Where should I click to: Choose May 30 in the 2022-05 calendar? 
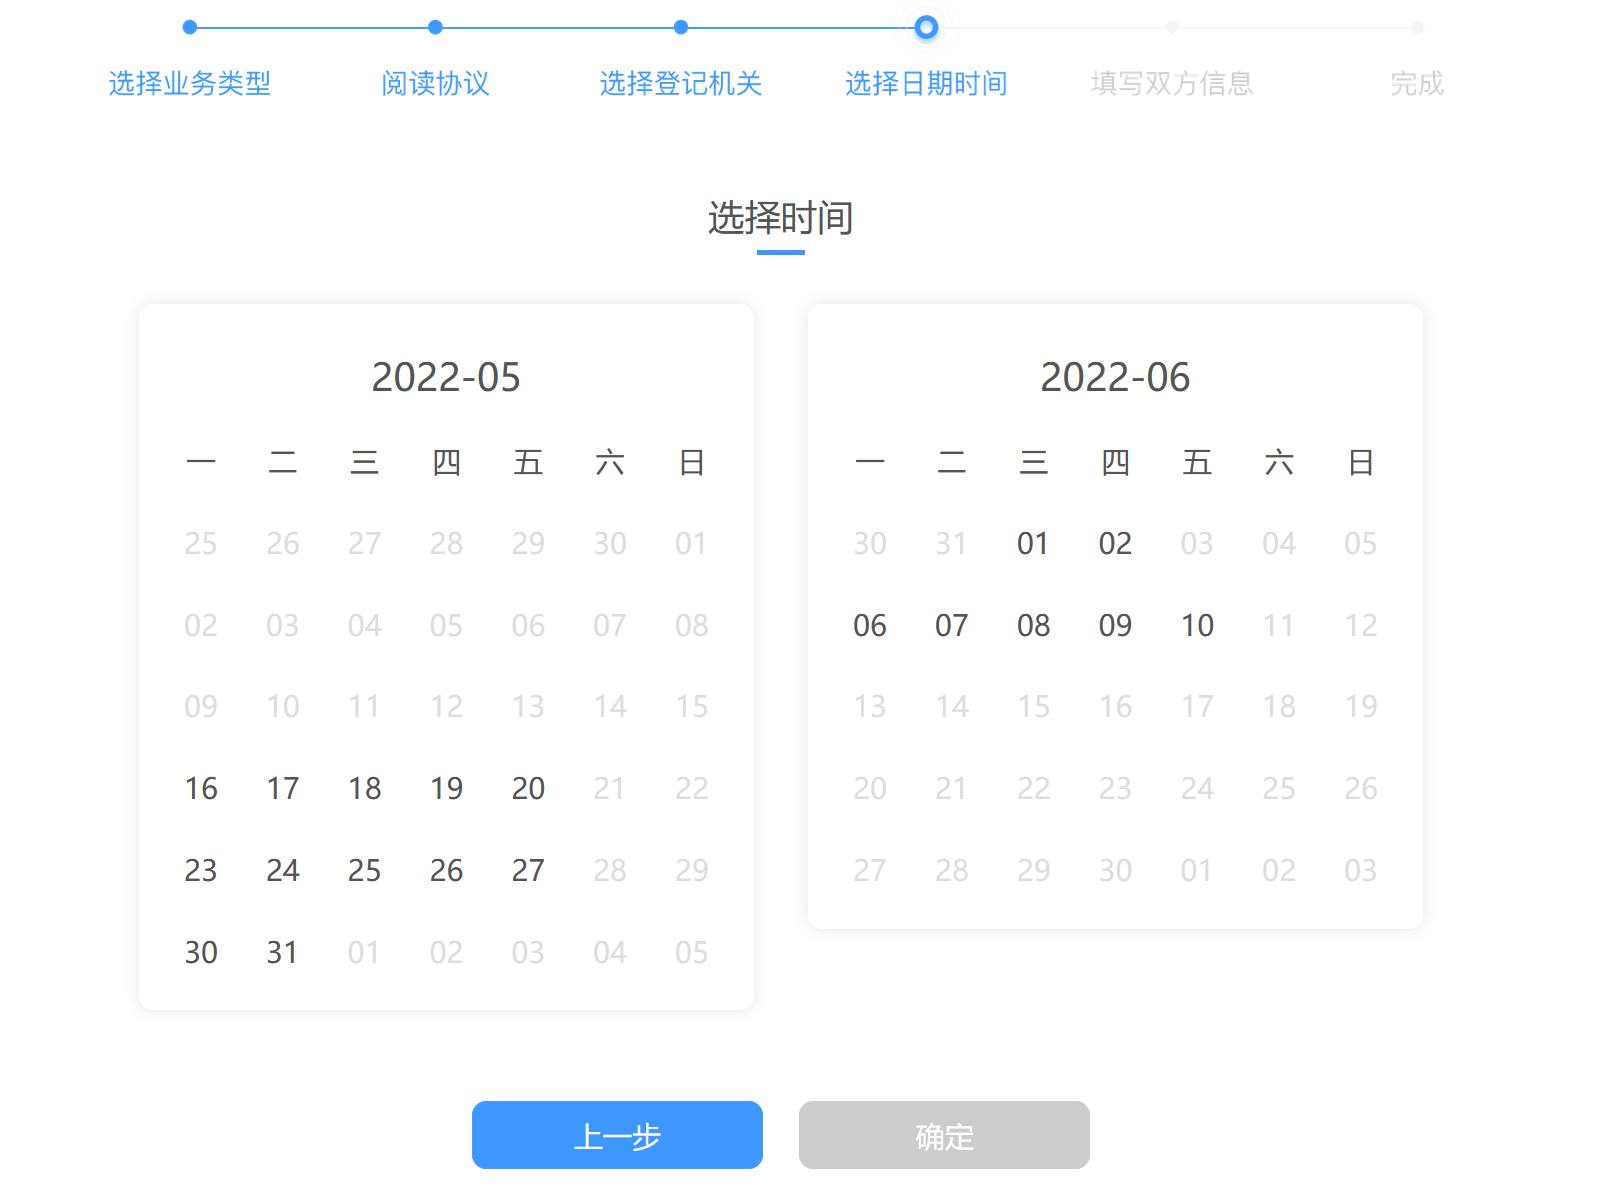coord(201,952)
